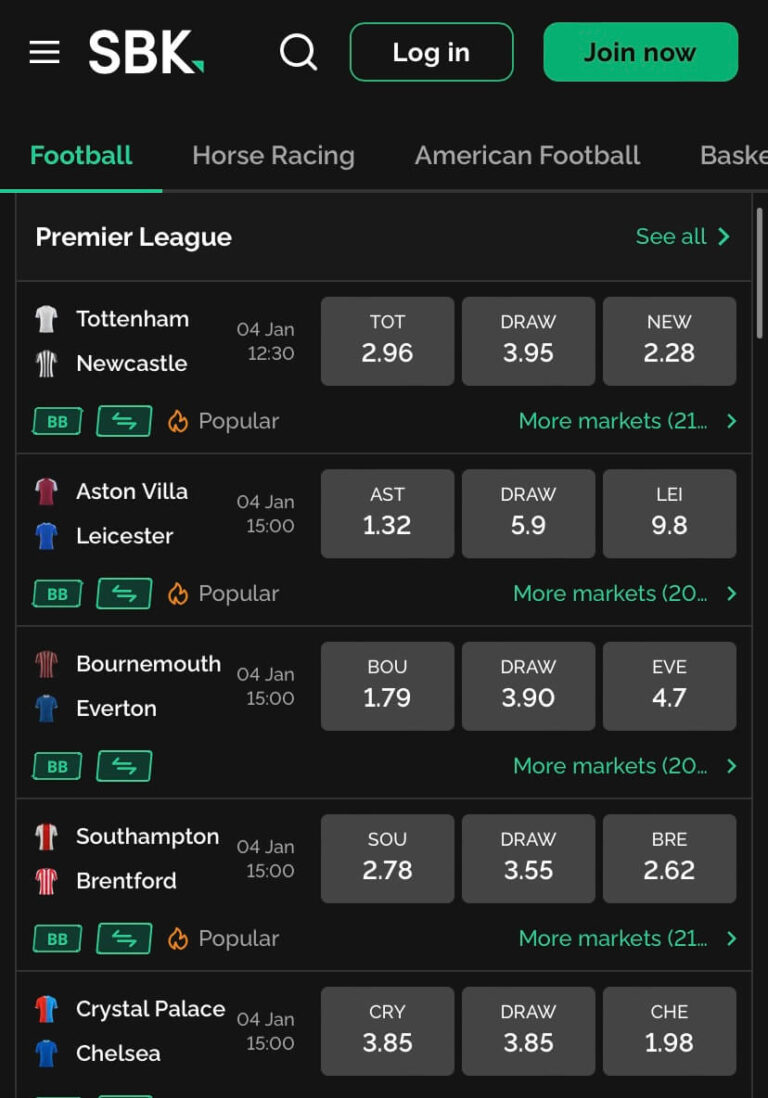Screen dimensions: 768x1098
Task: Open the American Football tab
Action: point(527,155)
